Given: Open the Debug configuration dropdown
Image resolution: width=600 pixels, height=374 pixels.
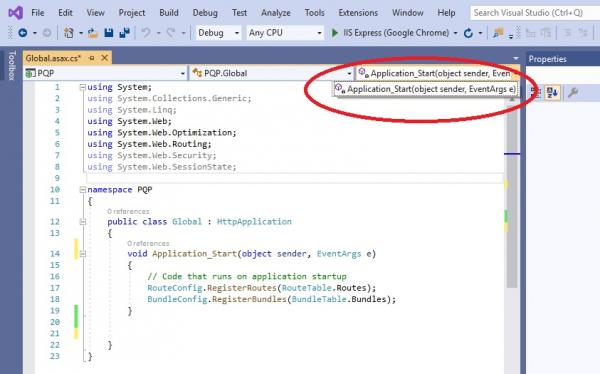Looking at the screenshot, I should (x=218, y=33).
